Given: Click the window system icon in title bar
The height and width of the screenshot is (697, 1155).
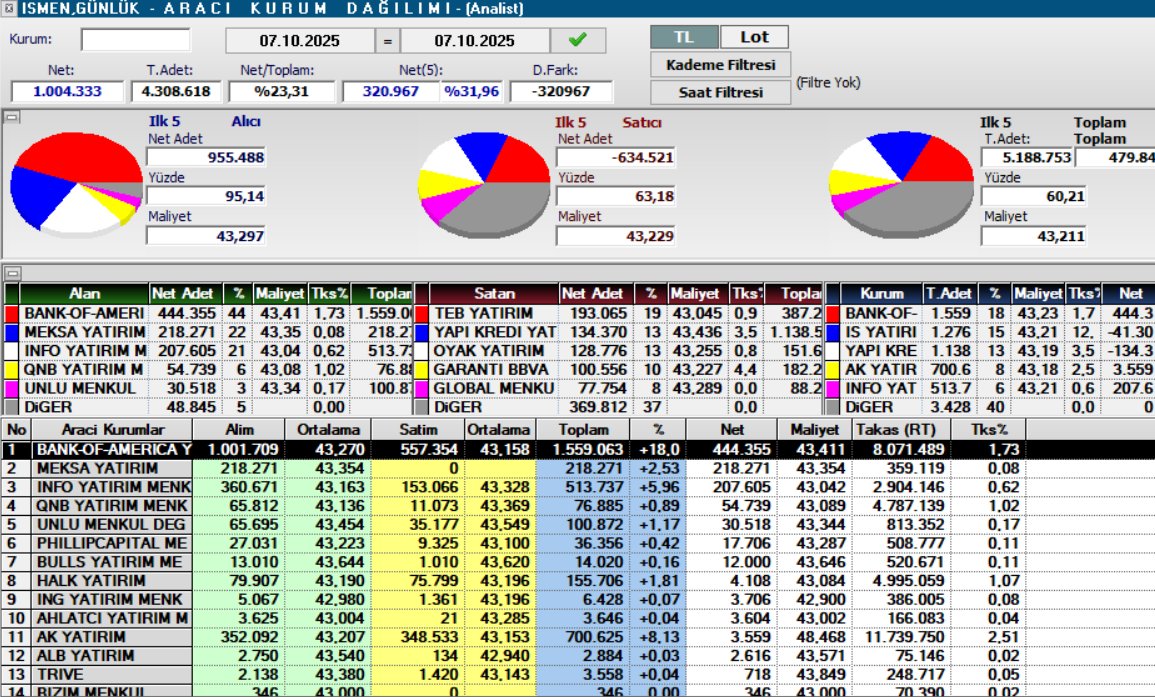Looking at the screenshot, I should pyautogui.click(x=8, y=8).
